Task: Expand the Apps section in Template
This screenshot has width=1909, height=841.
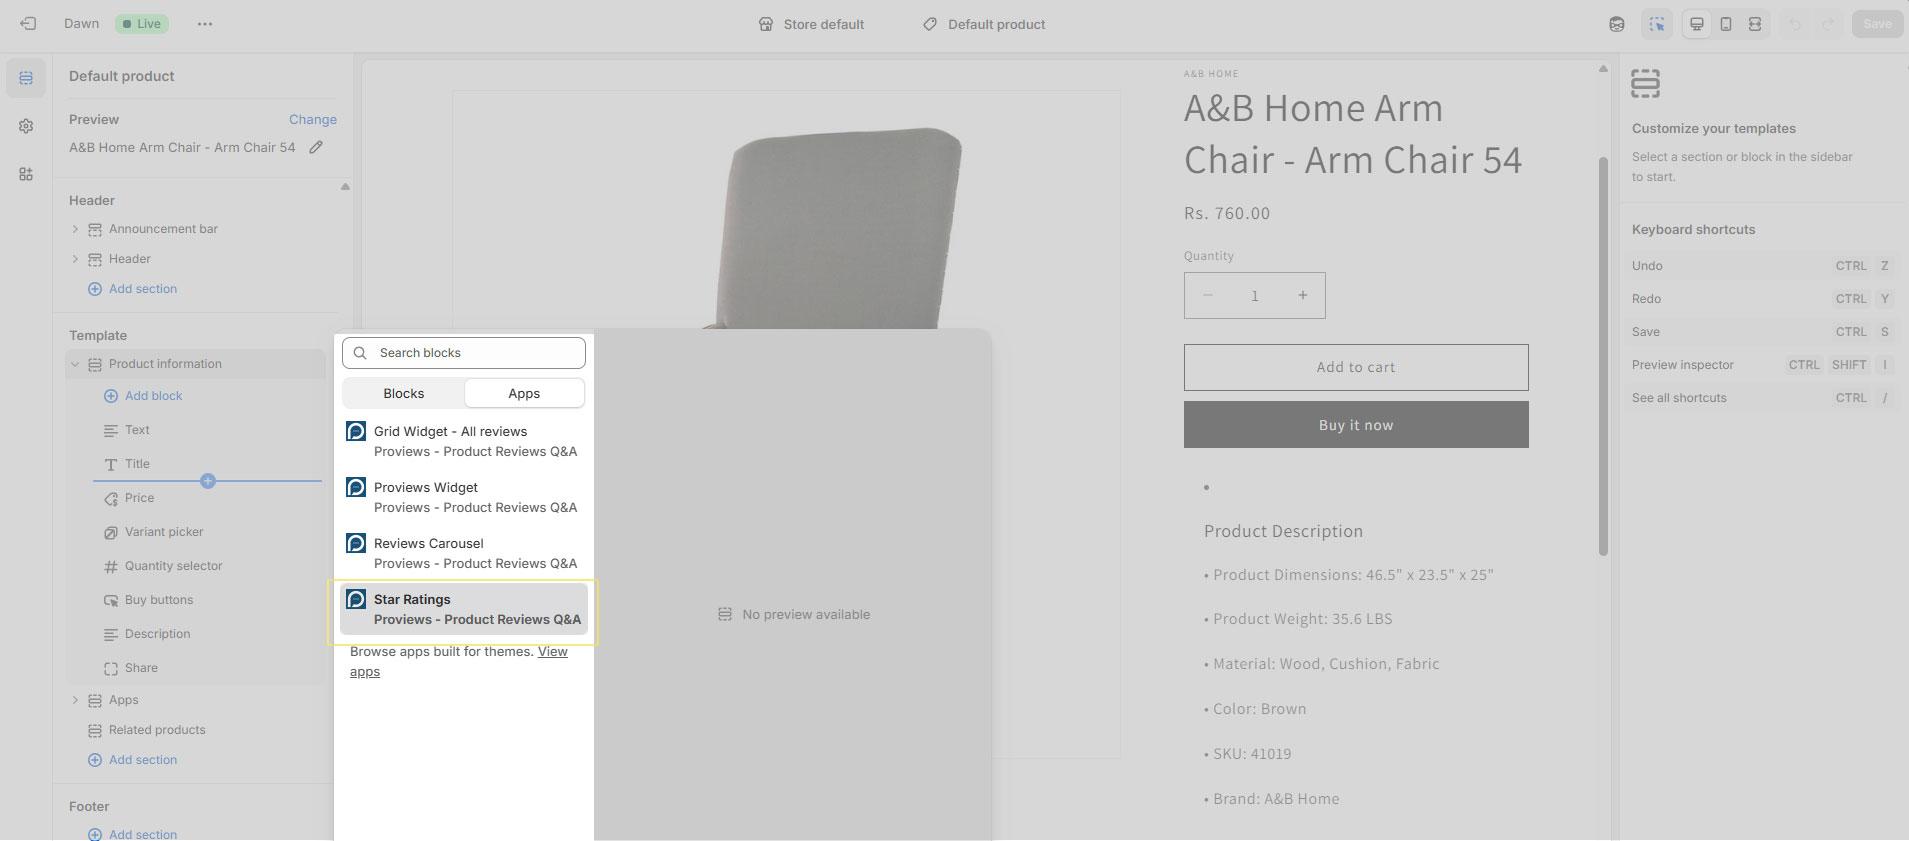Action: [x=75, y=700]
